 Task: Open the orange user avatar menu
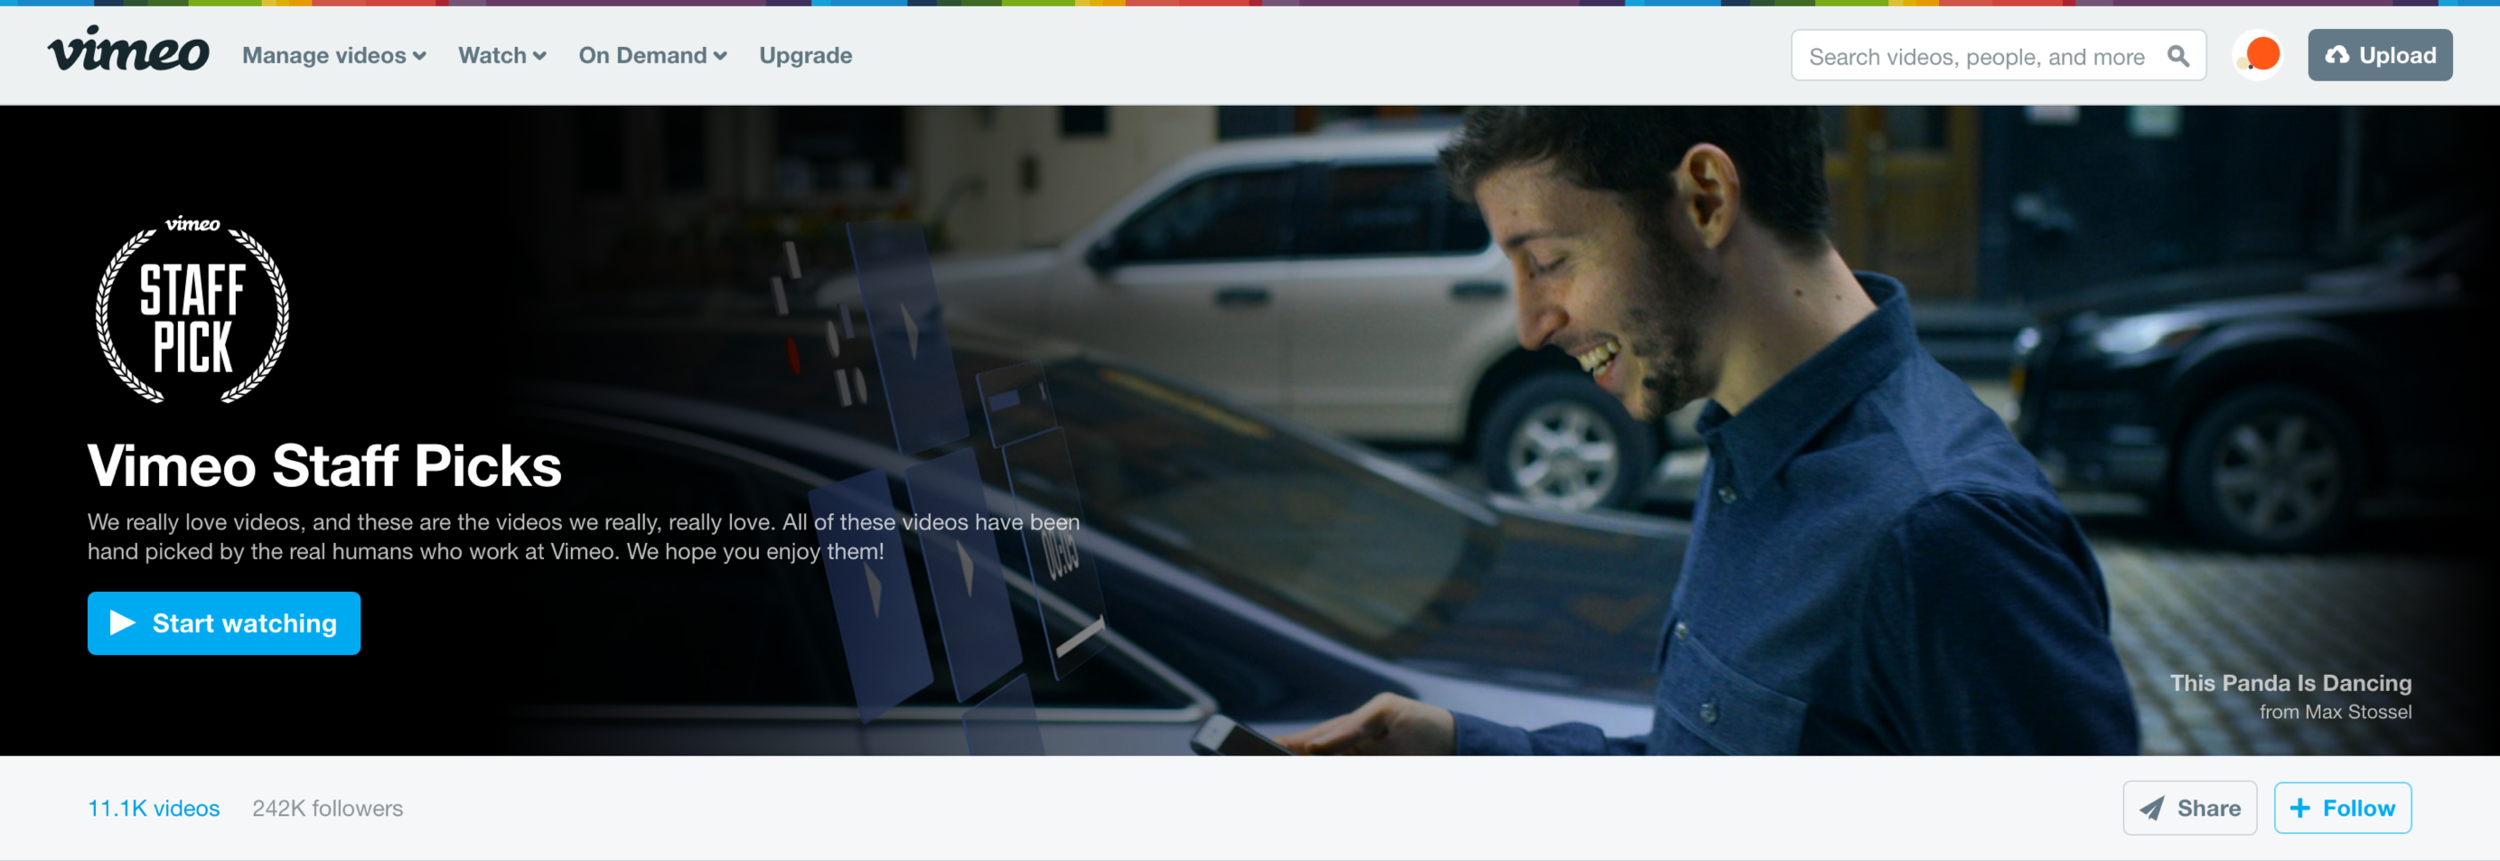pos(2259,55)
